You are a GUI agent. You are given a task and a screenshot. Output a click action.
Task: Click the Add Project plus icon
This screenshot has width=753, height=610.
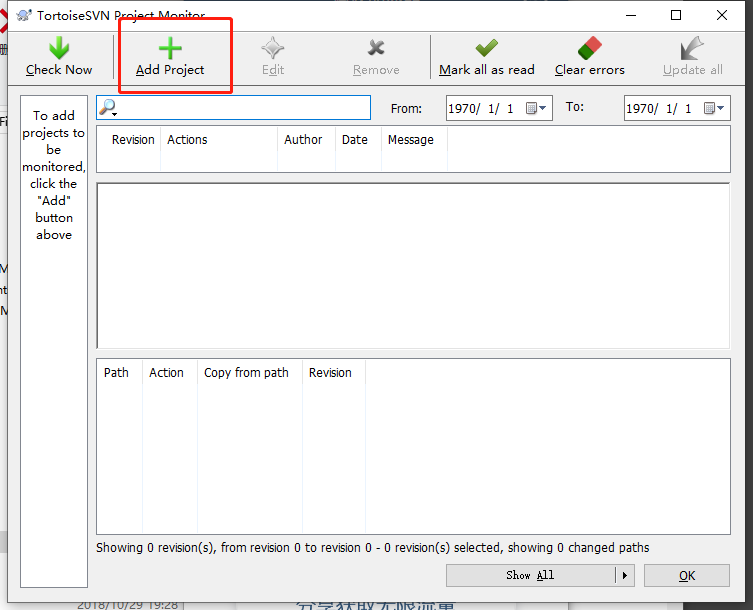pos(170,48)
